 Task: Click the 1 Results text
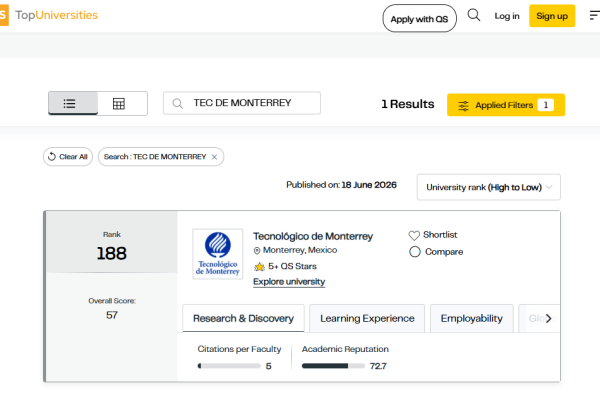408,104
